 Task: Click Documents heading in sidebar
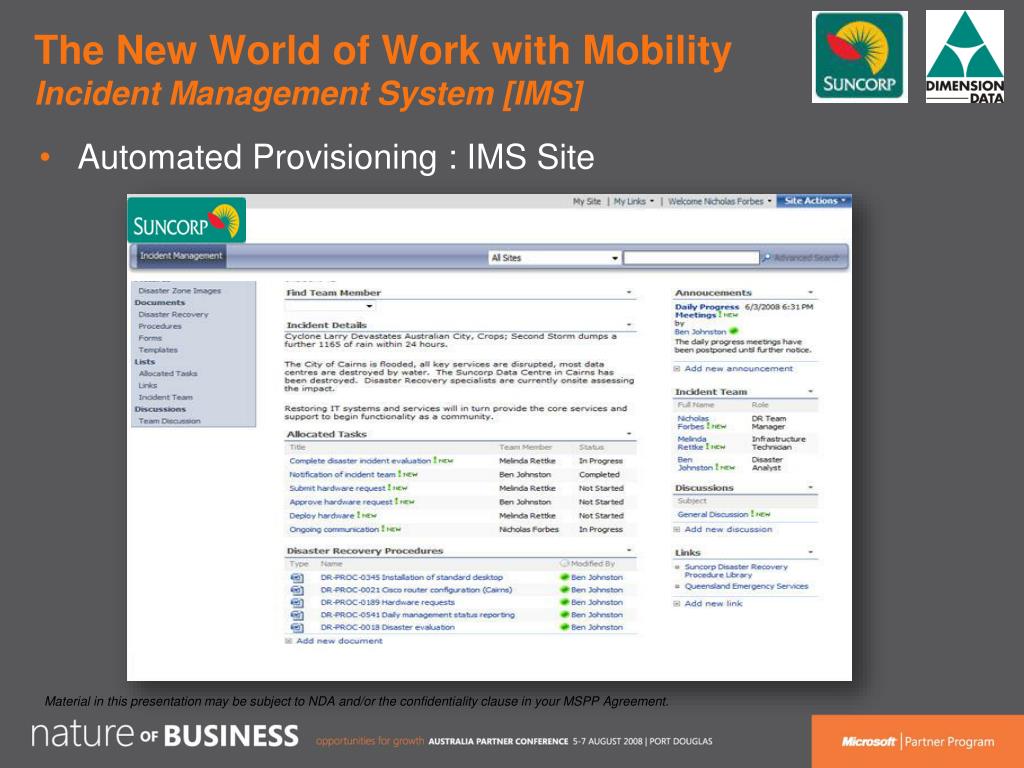tap(160, 302)
